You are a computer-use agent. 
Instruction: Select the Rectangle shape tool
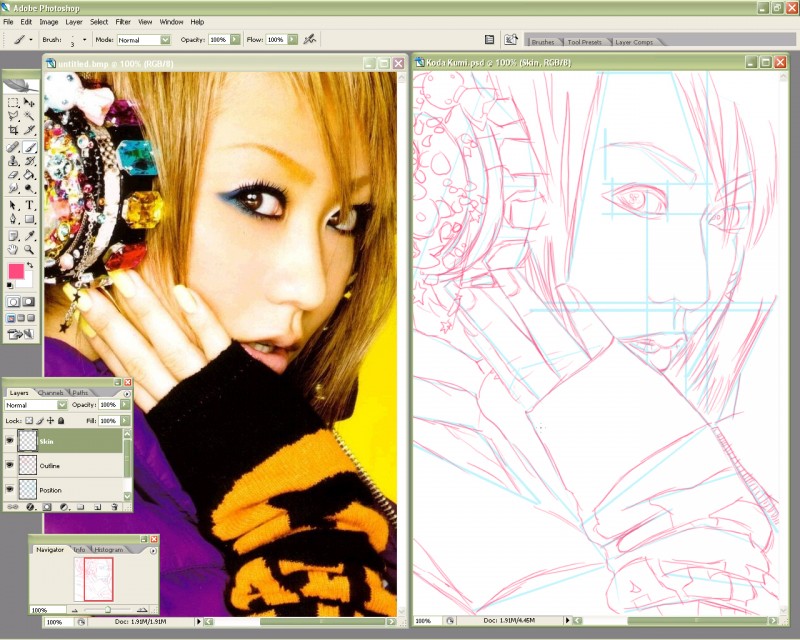pyautogui.click(x=29, y=219)
